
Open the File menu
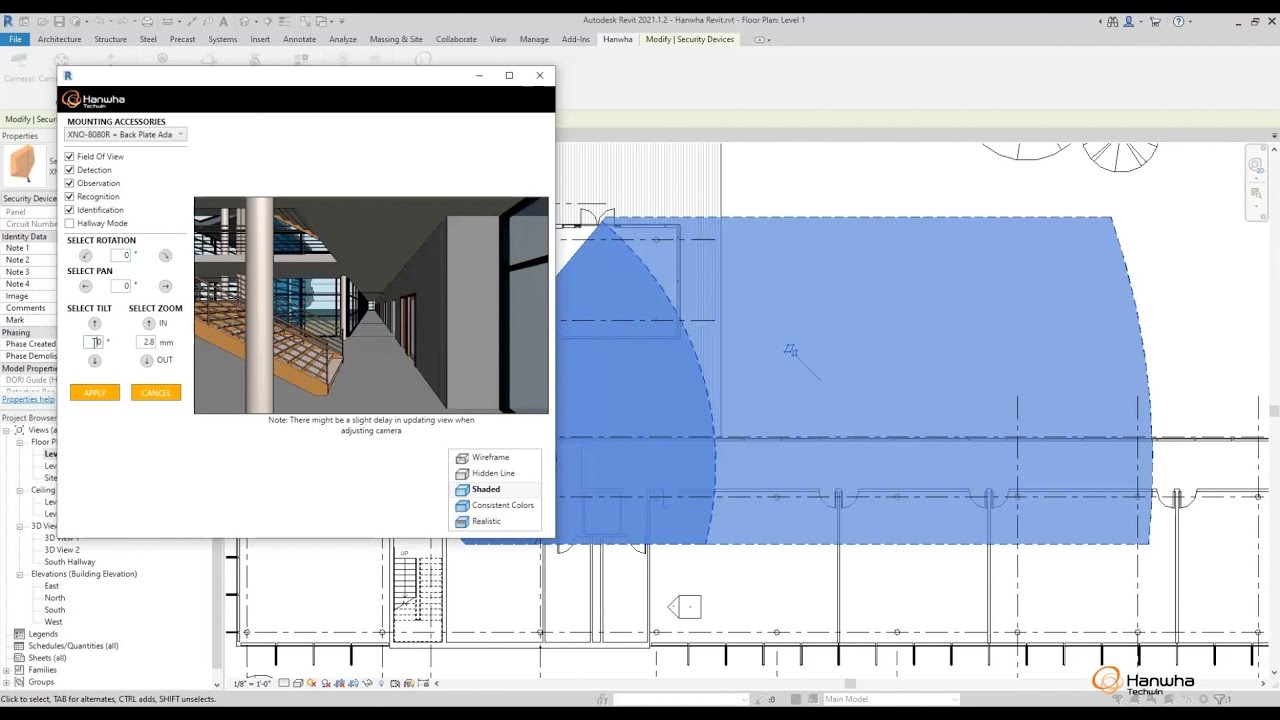pyautogui.click(x=15, y=39)
